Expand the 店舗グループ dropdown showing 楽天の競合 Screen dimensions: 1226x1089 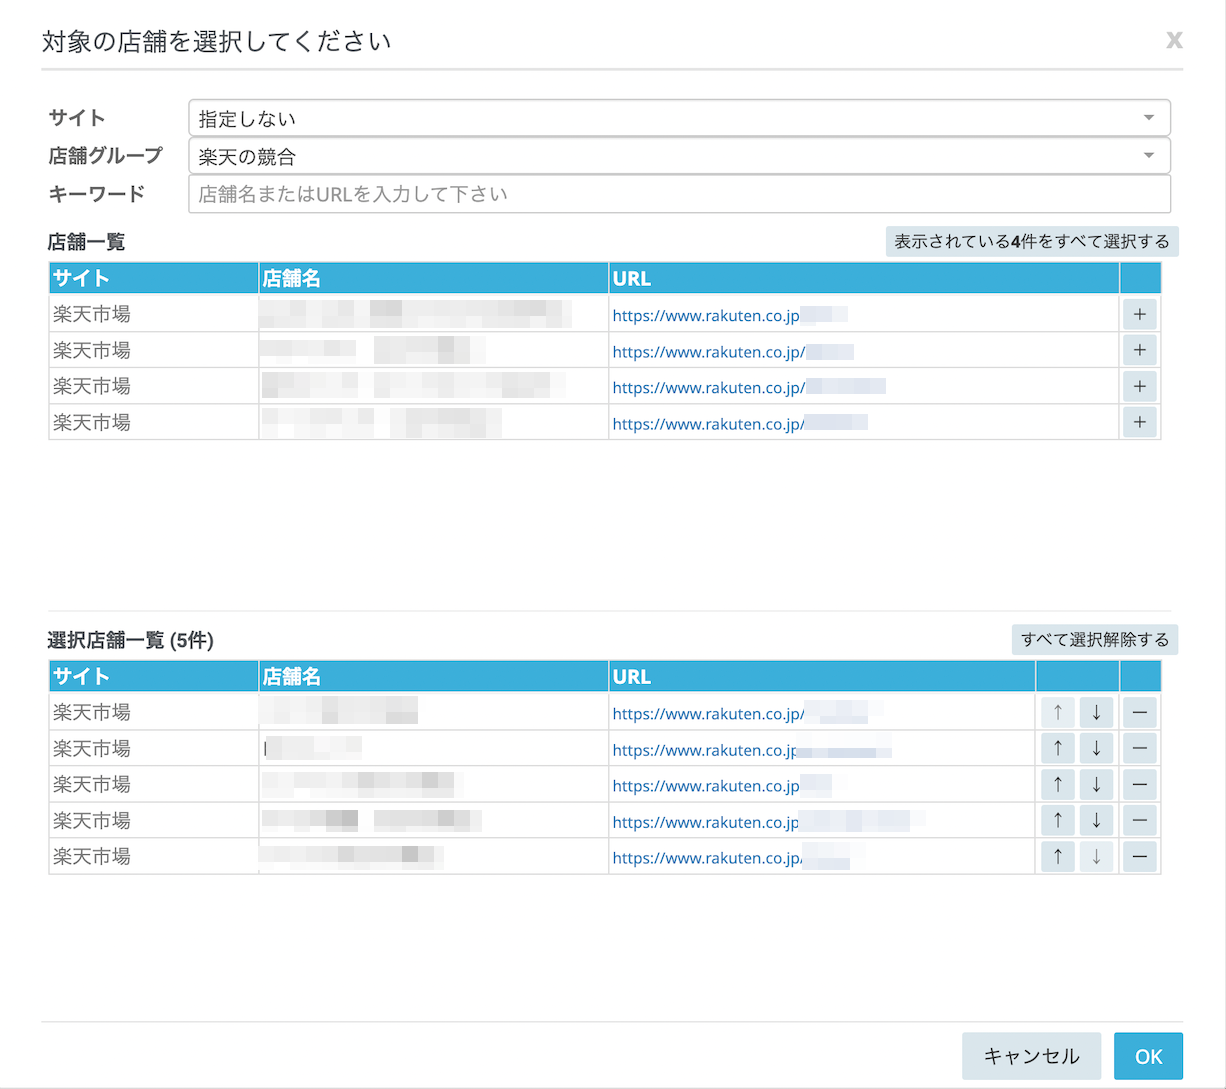coord(679,156)
